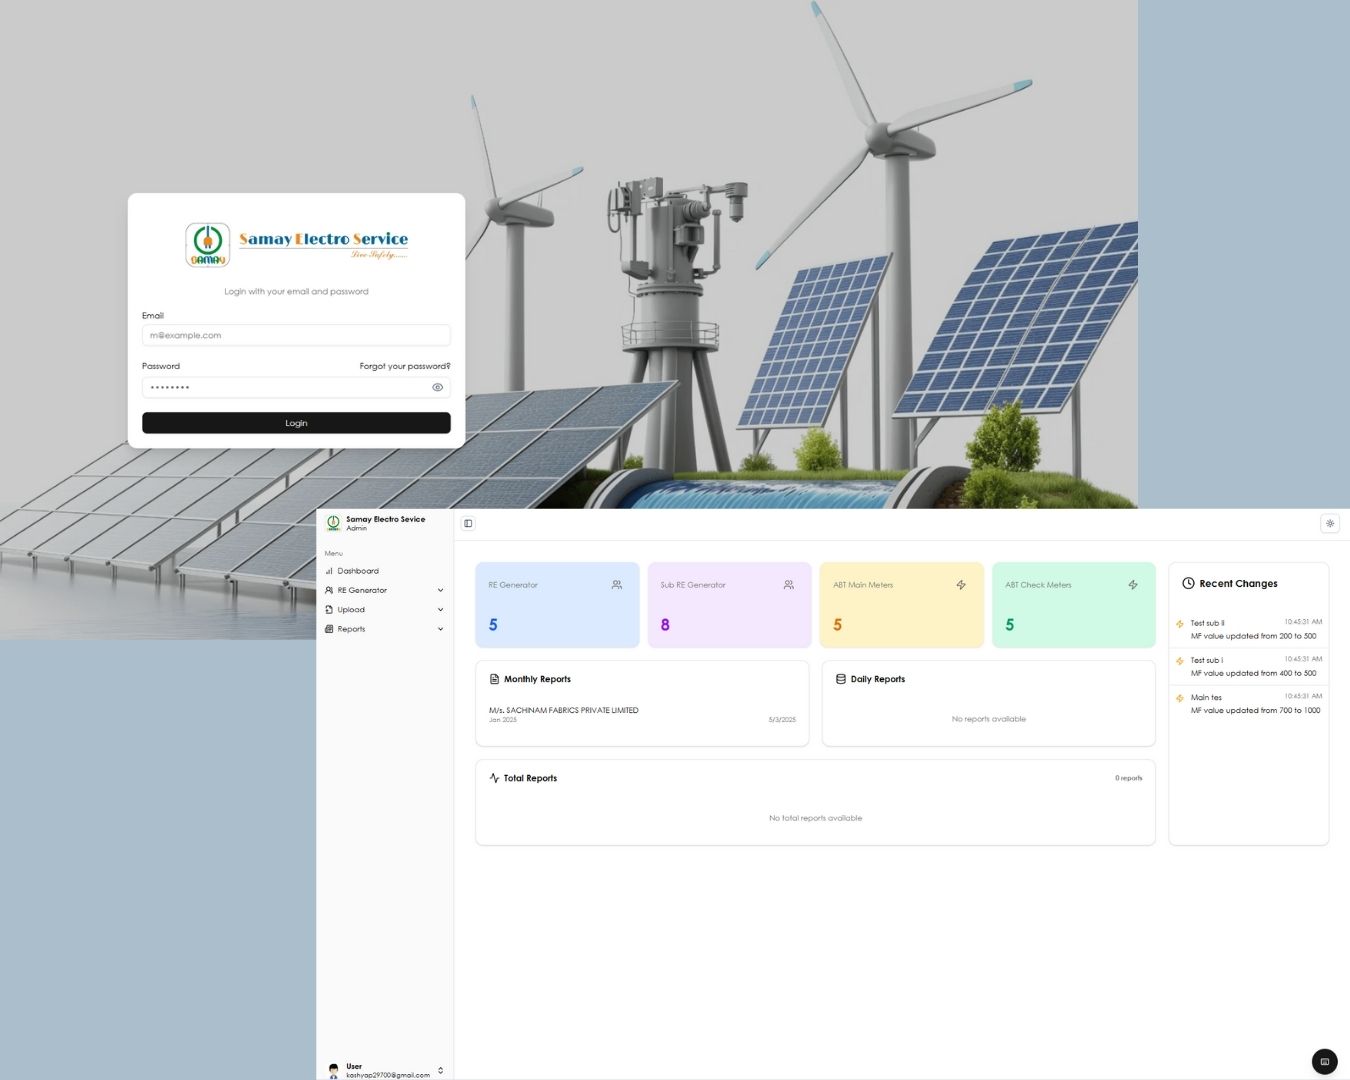Click the Monthly Reports document icon
The height and width of the screenshot is (1080, 1350).
(x=494, y=679)
